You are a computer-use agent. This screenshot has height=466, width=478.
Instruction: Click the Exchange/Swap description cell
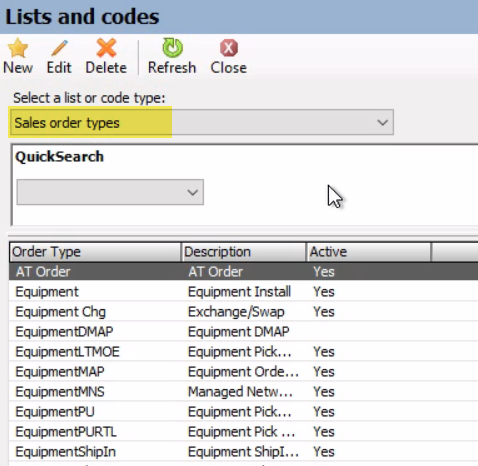pos(236,312)
